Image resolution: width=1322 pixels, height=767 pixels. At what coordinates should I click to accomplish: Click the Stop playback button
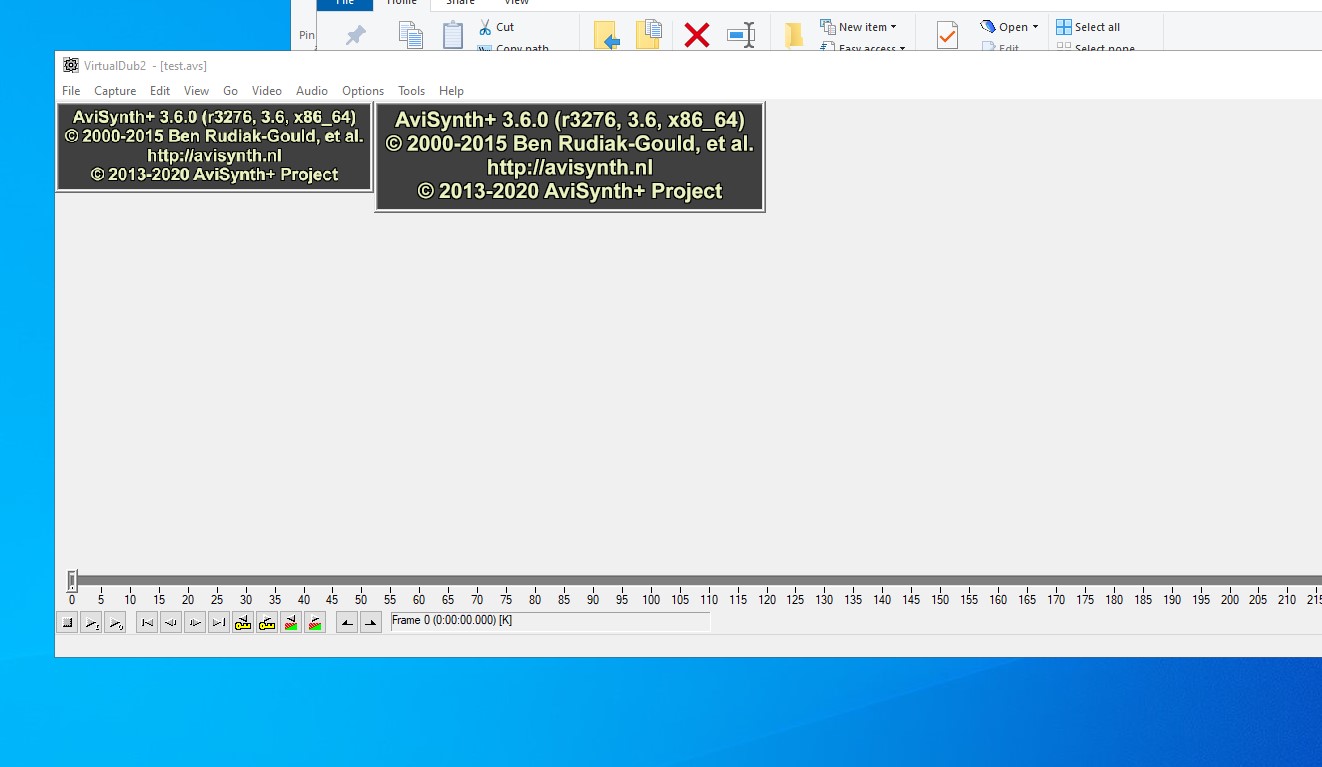(67, 623)
